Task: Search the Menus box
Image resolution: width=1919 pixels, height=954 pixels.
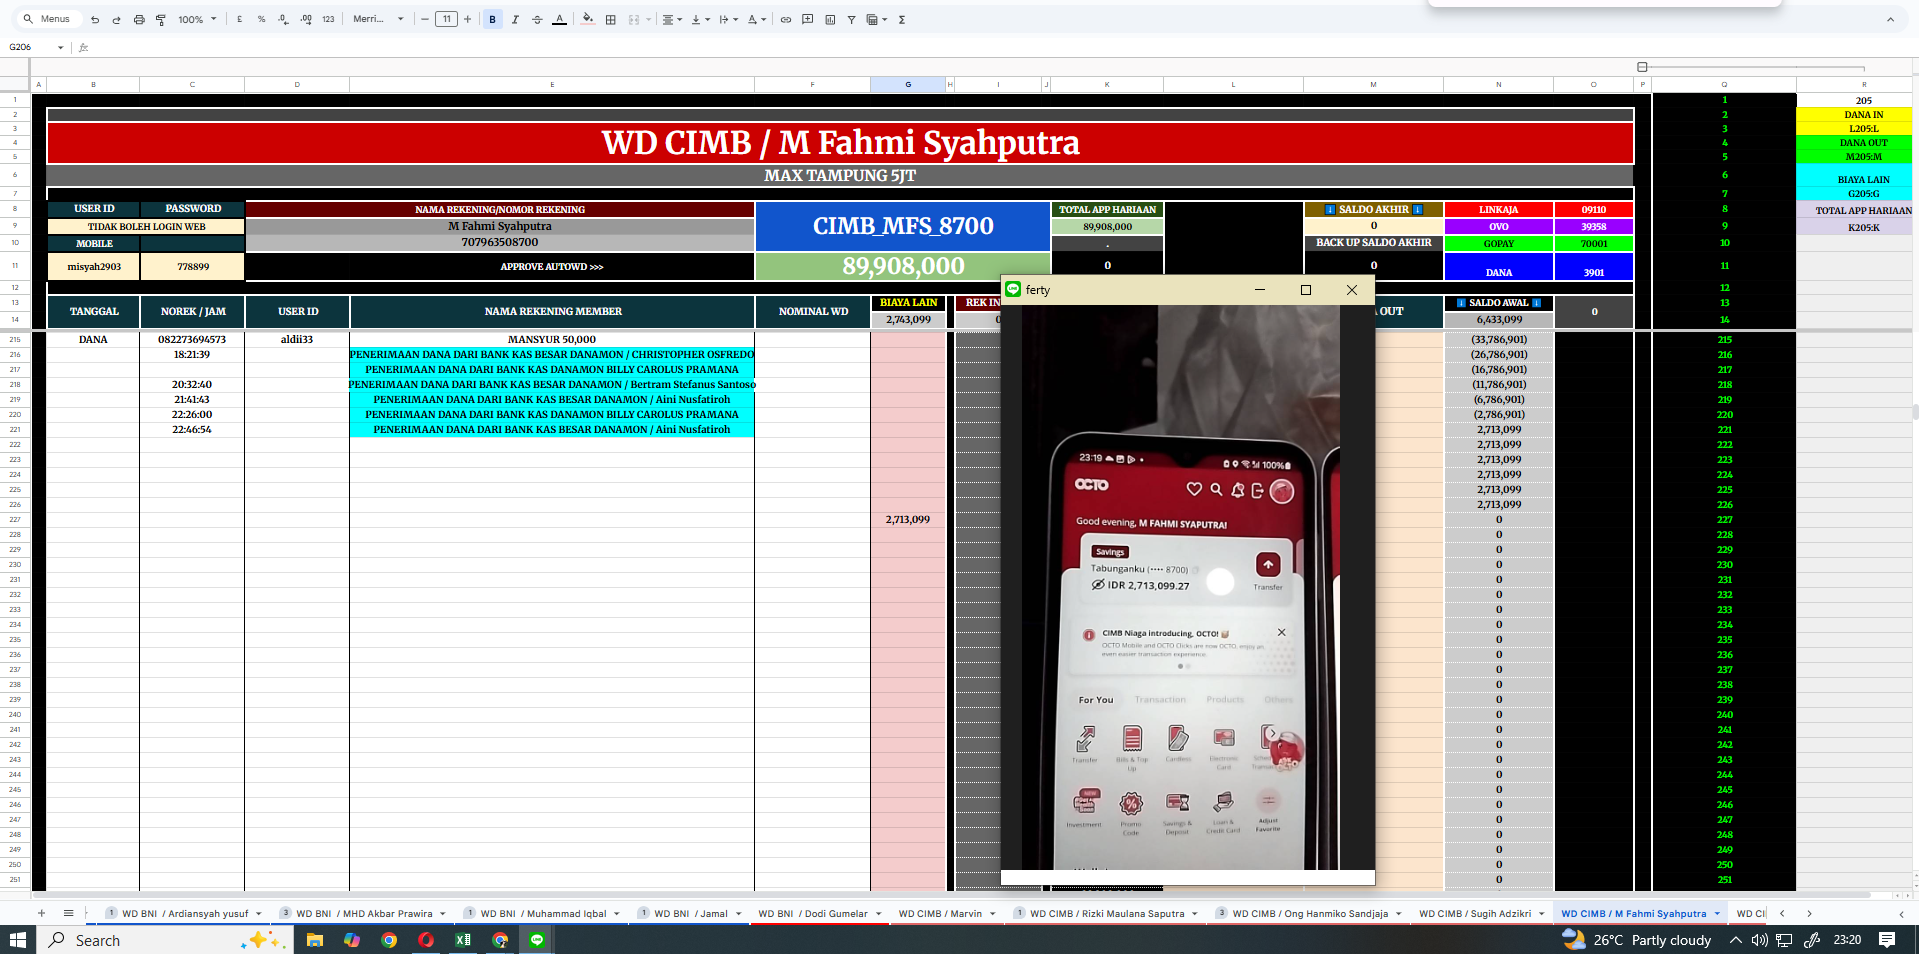Action: point(50,19)
